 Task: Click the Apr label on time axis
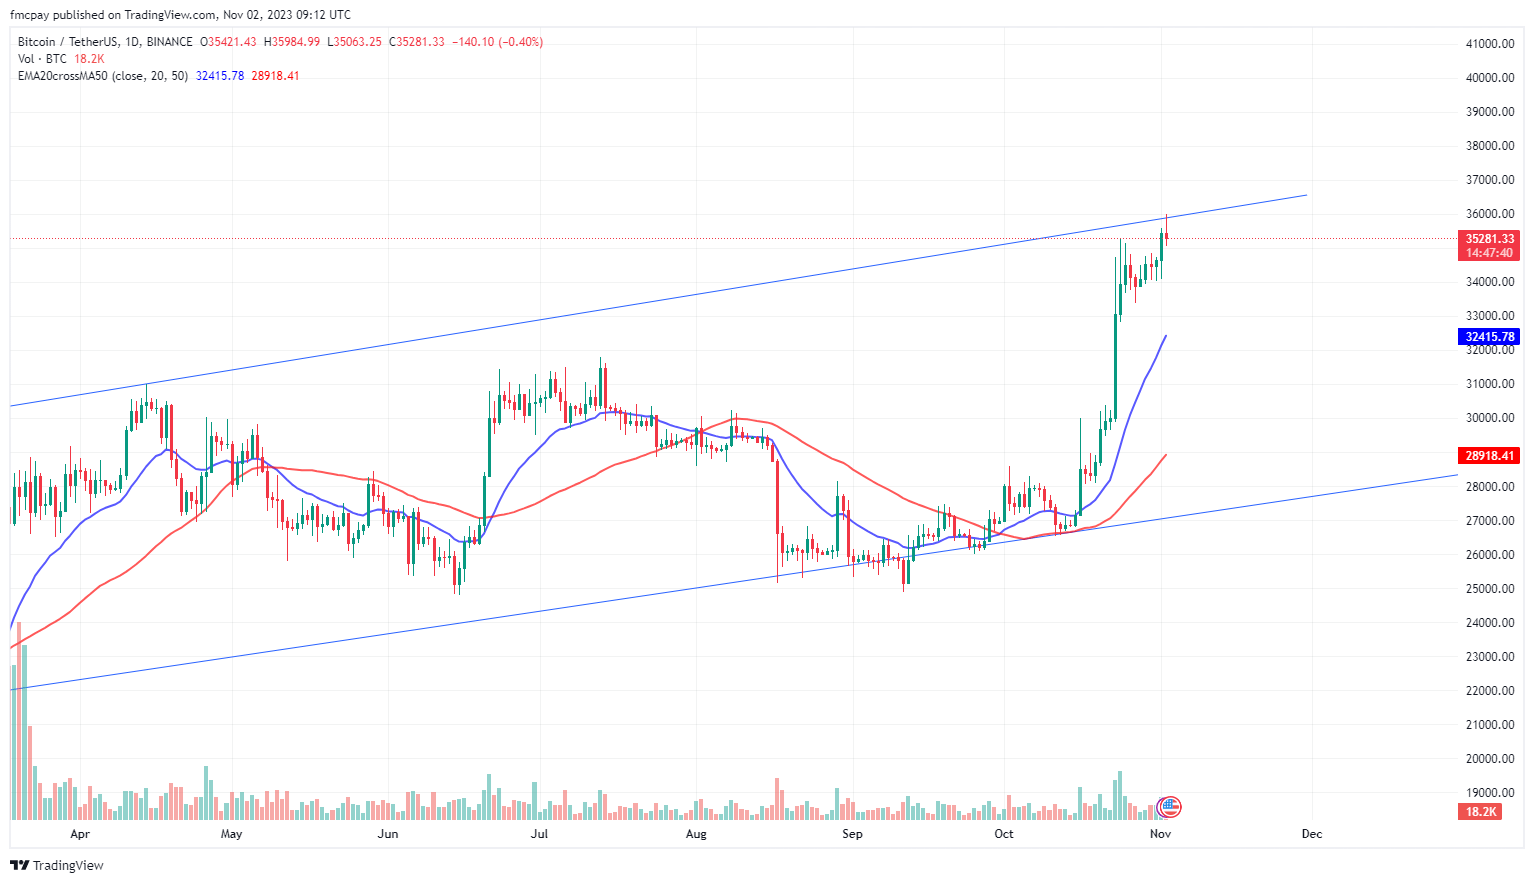pos(80,834)
